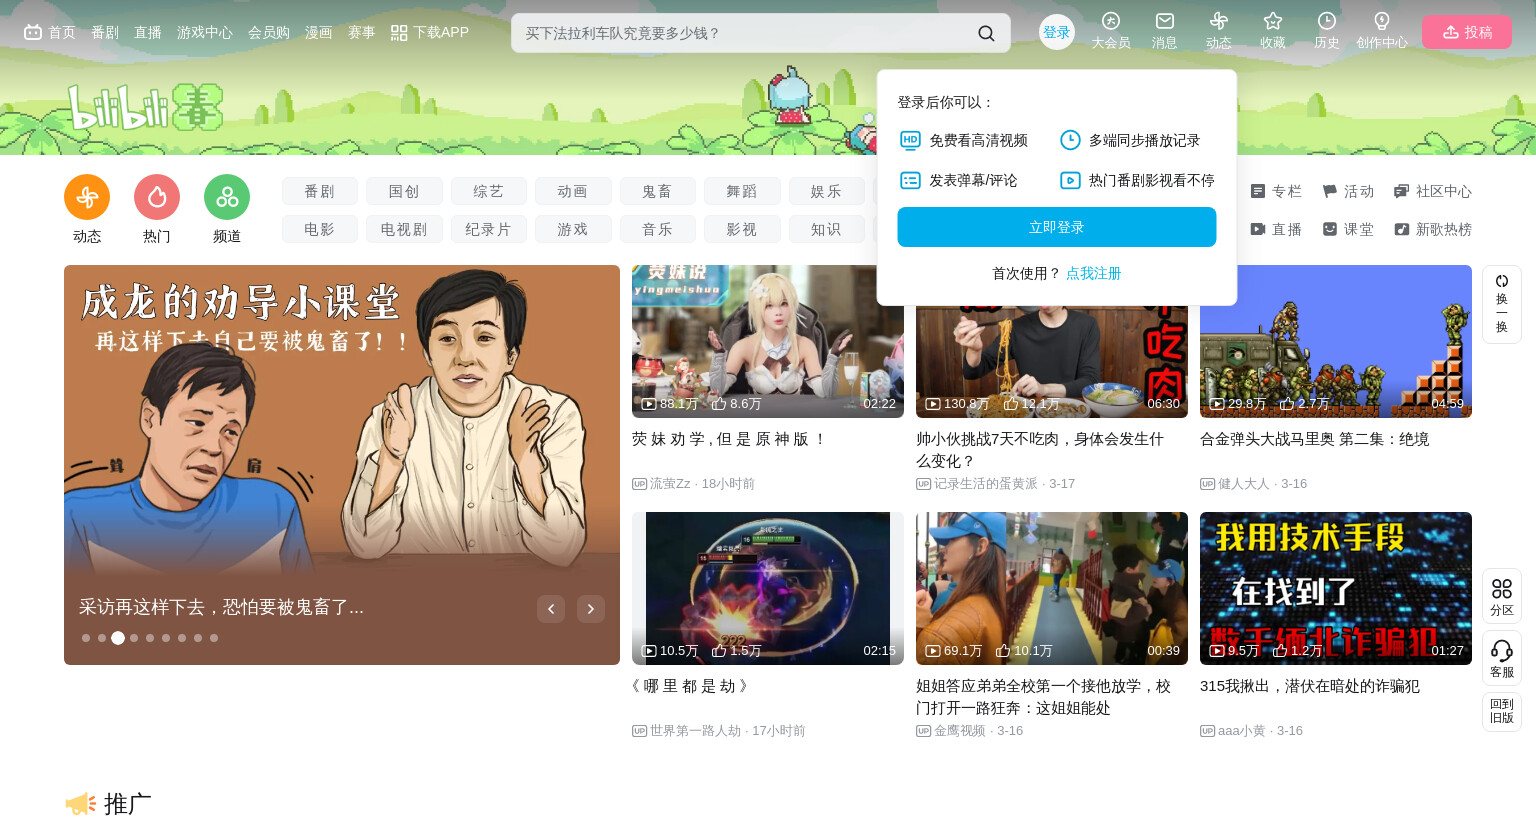Image resolution: width=1536 pixels, height=824 pixels.
Task: Open 历史 history clock icon
Action: click(1326, 31)
